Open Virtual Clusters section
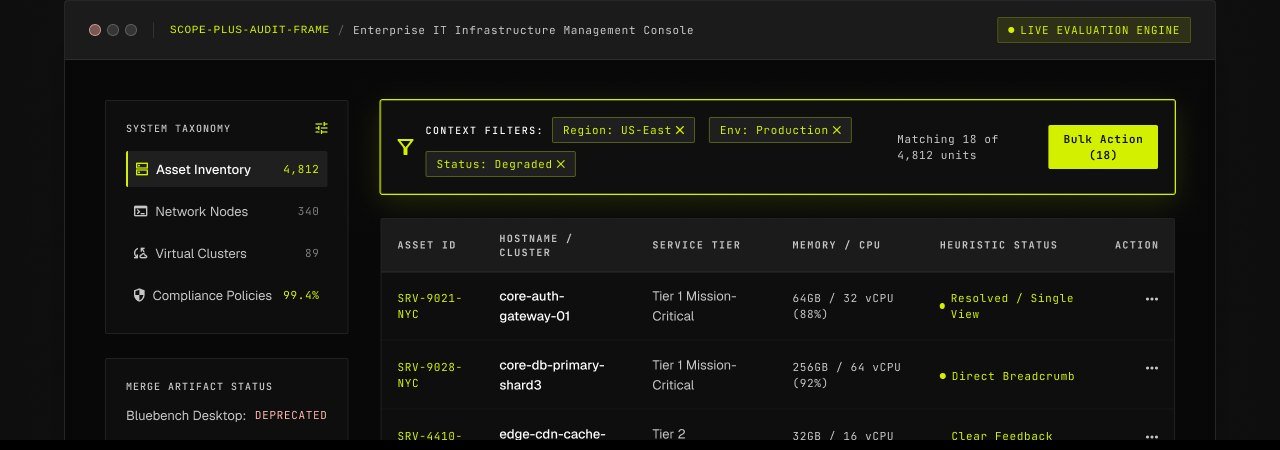 pos(227,254)
